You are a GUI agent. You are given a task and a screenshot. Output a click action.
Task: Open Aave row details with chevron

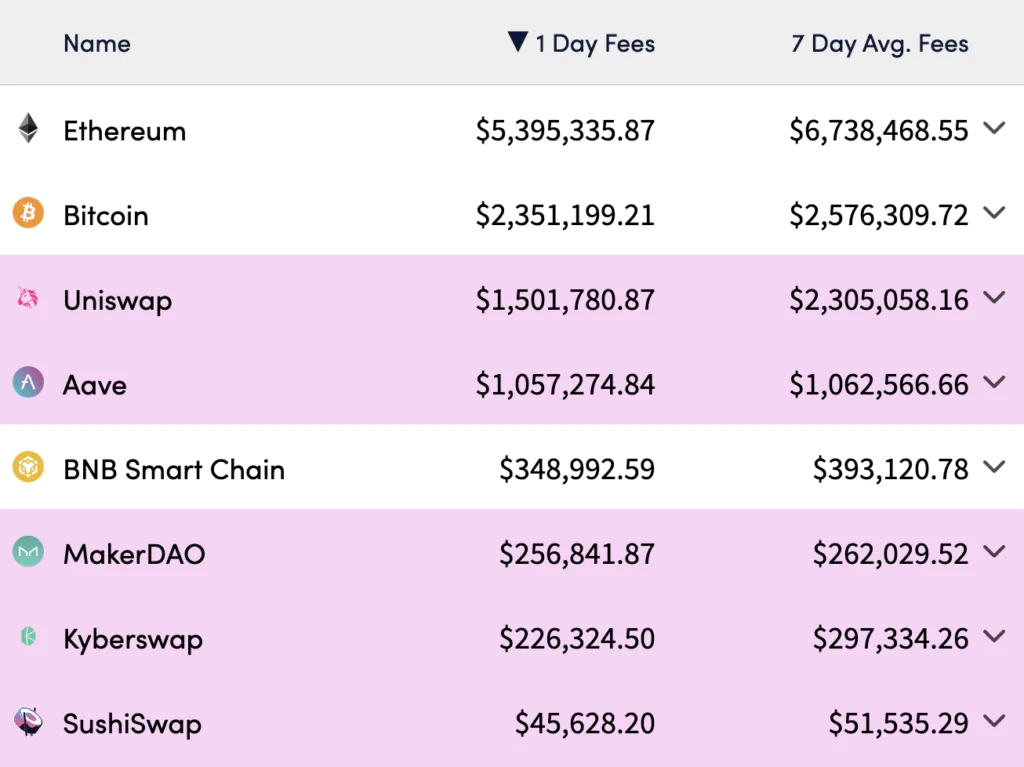point(993,382)
